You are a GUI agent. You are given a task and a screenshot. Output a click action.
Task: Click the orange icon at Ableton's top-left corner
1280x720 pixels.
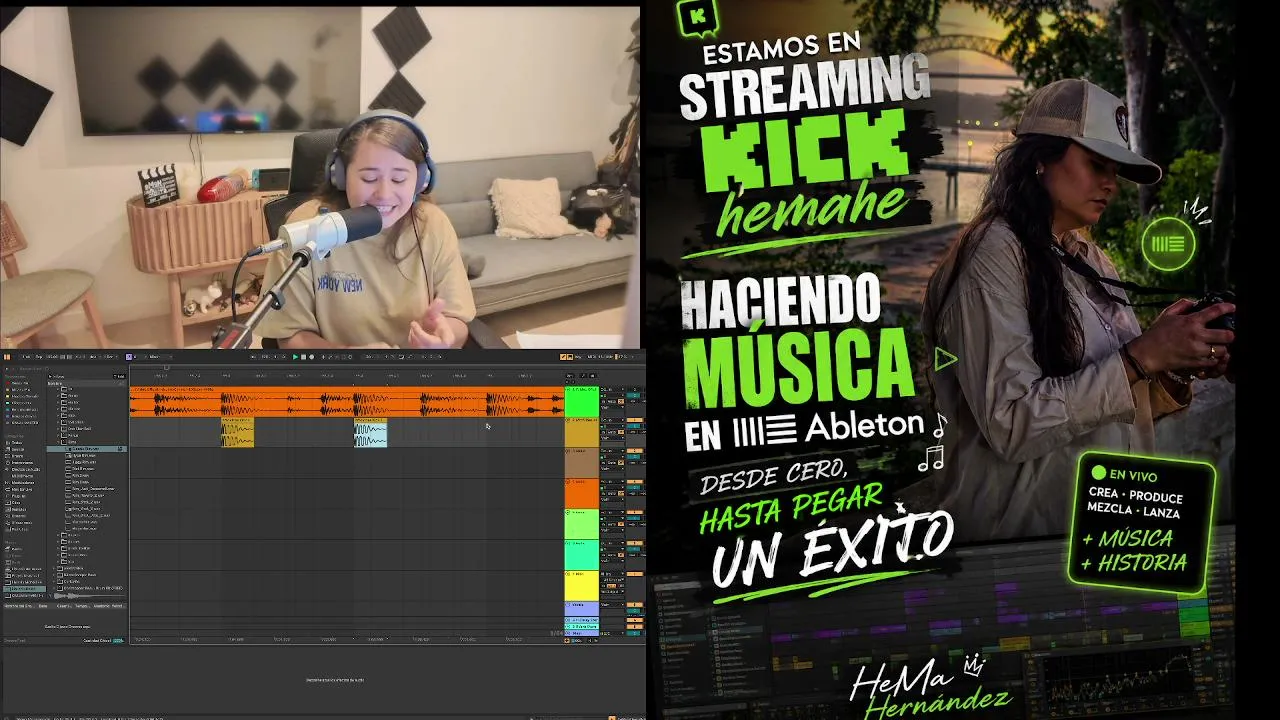click(x=7, y=357)
